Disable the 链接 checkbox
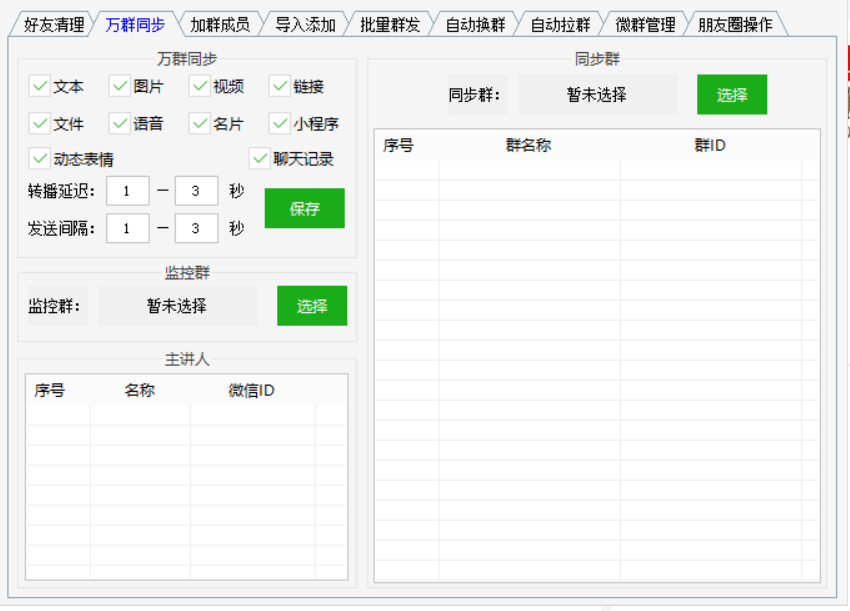Viewport: 850px width, 611px height. (280, 87)
